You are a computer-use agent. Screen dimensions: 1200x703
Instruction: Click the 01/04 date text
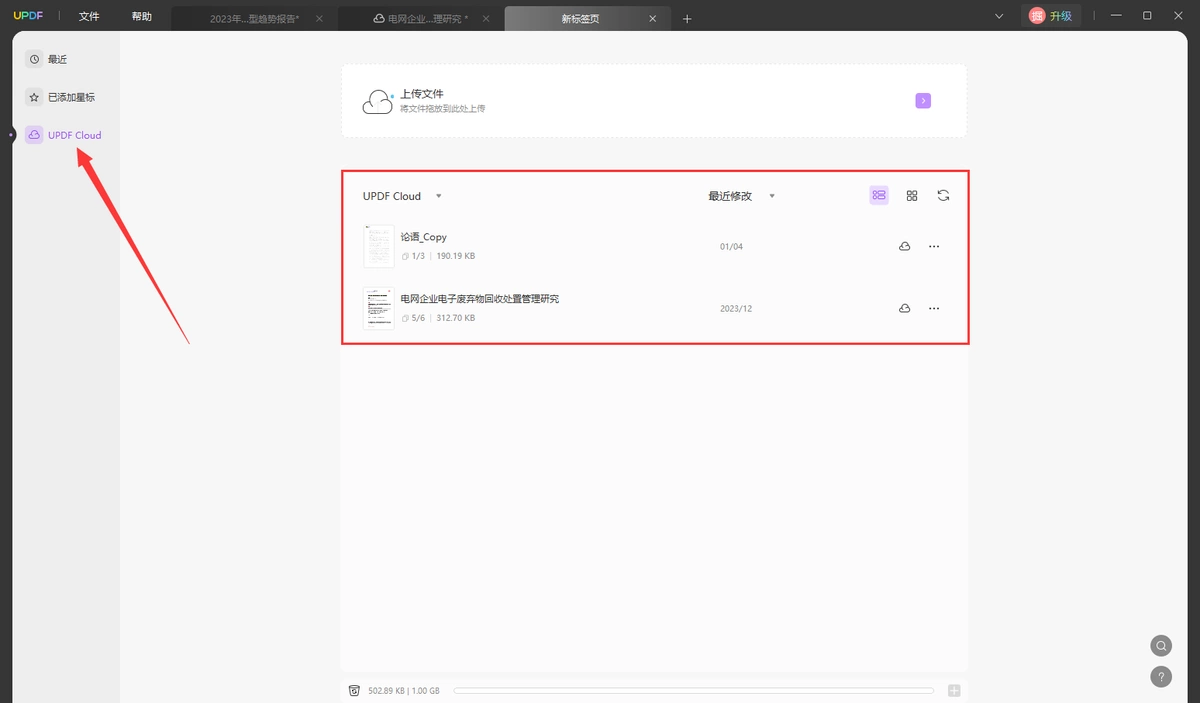[x=732, y=247]
